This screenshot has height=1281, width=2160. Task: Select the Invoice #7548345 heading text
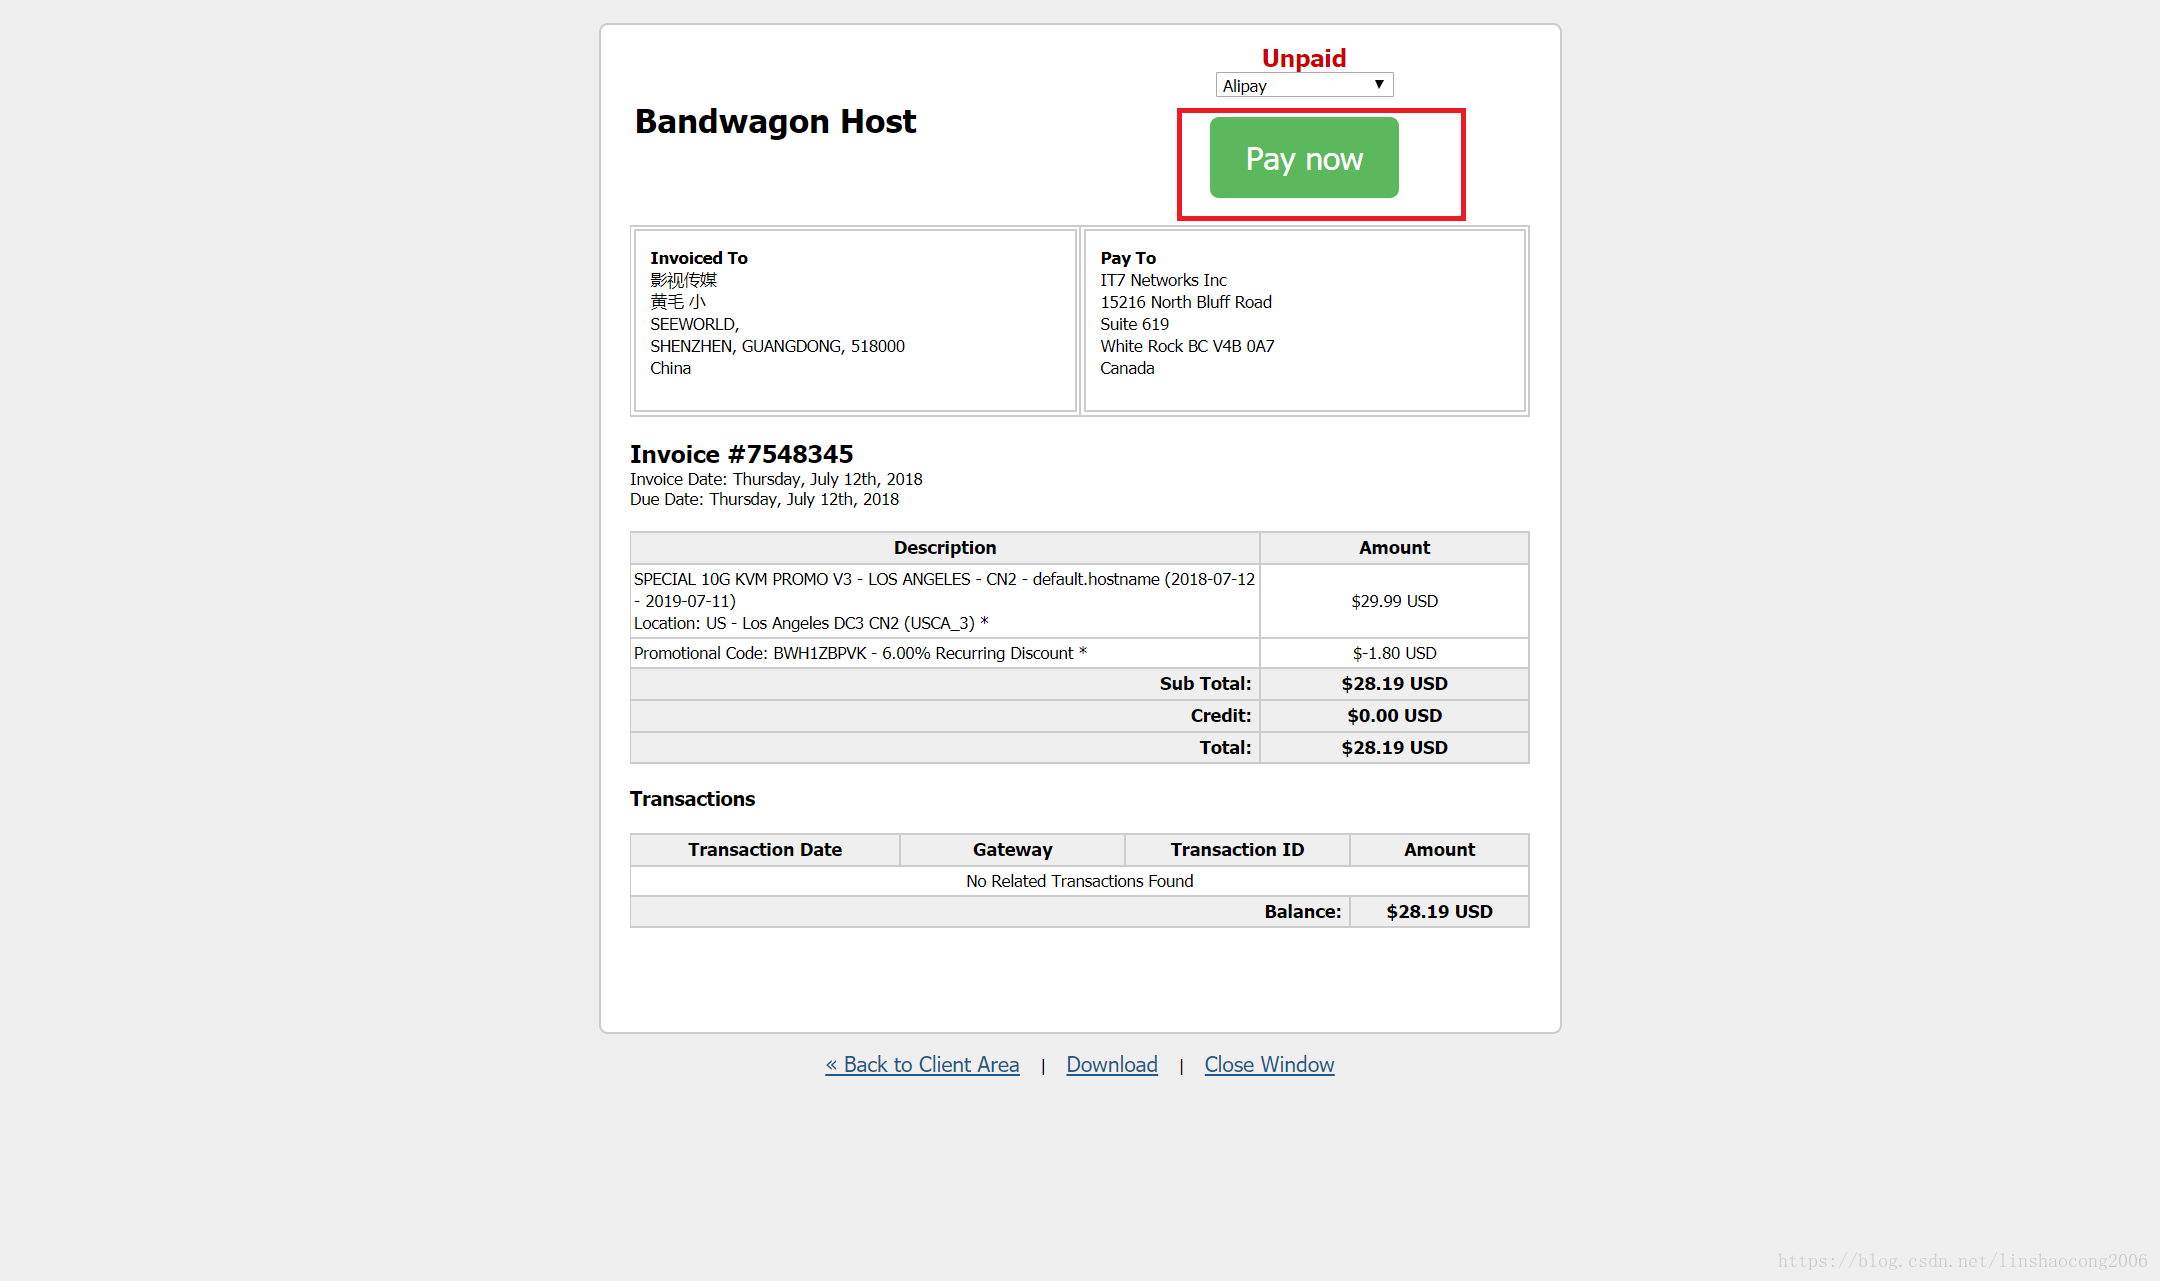pos(741,455)
